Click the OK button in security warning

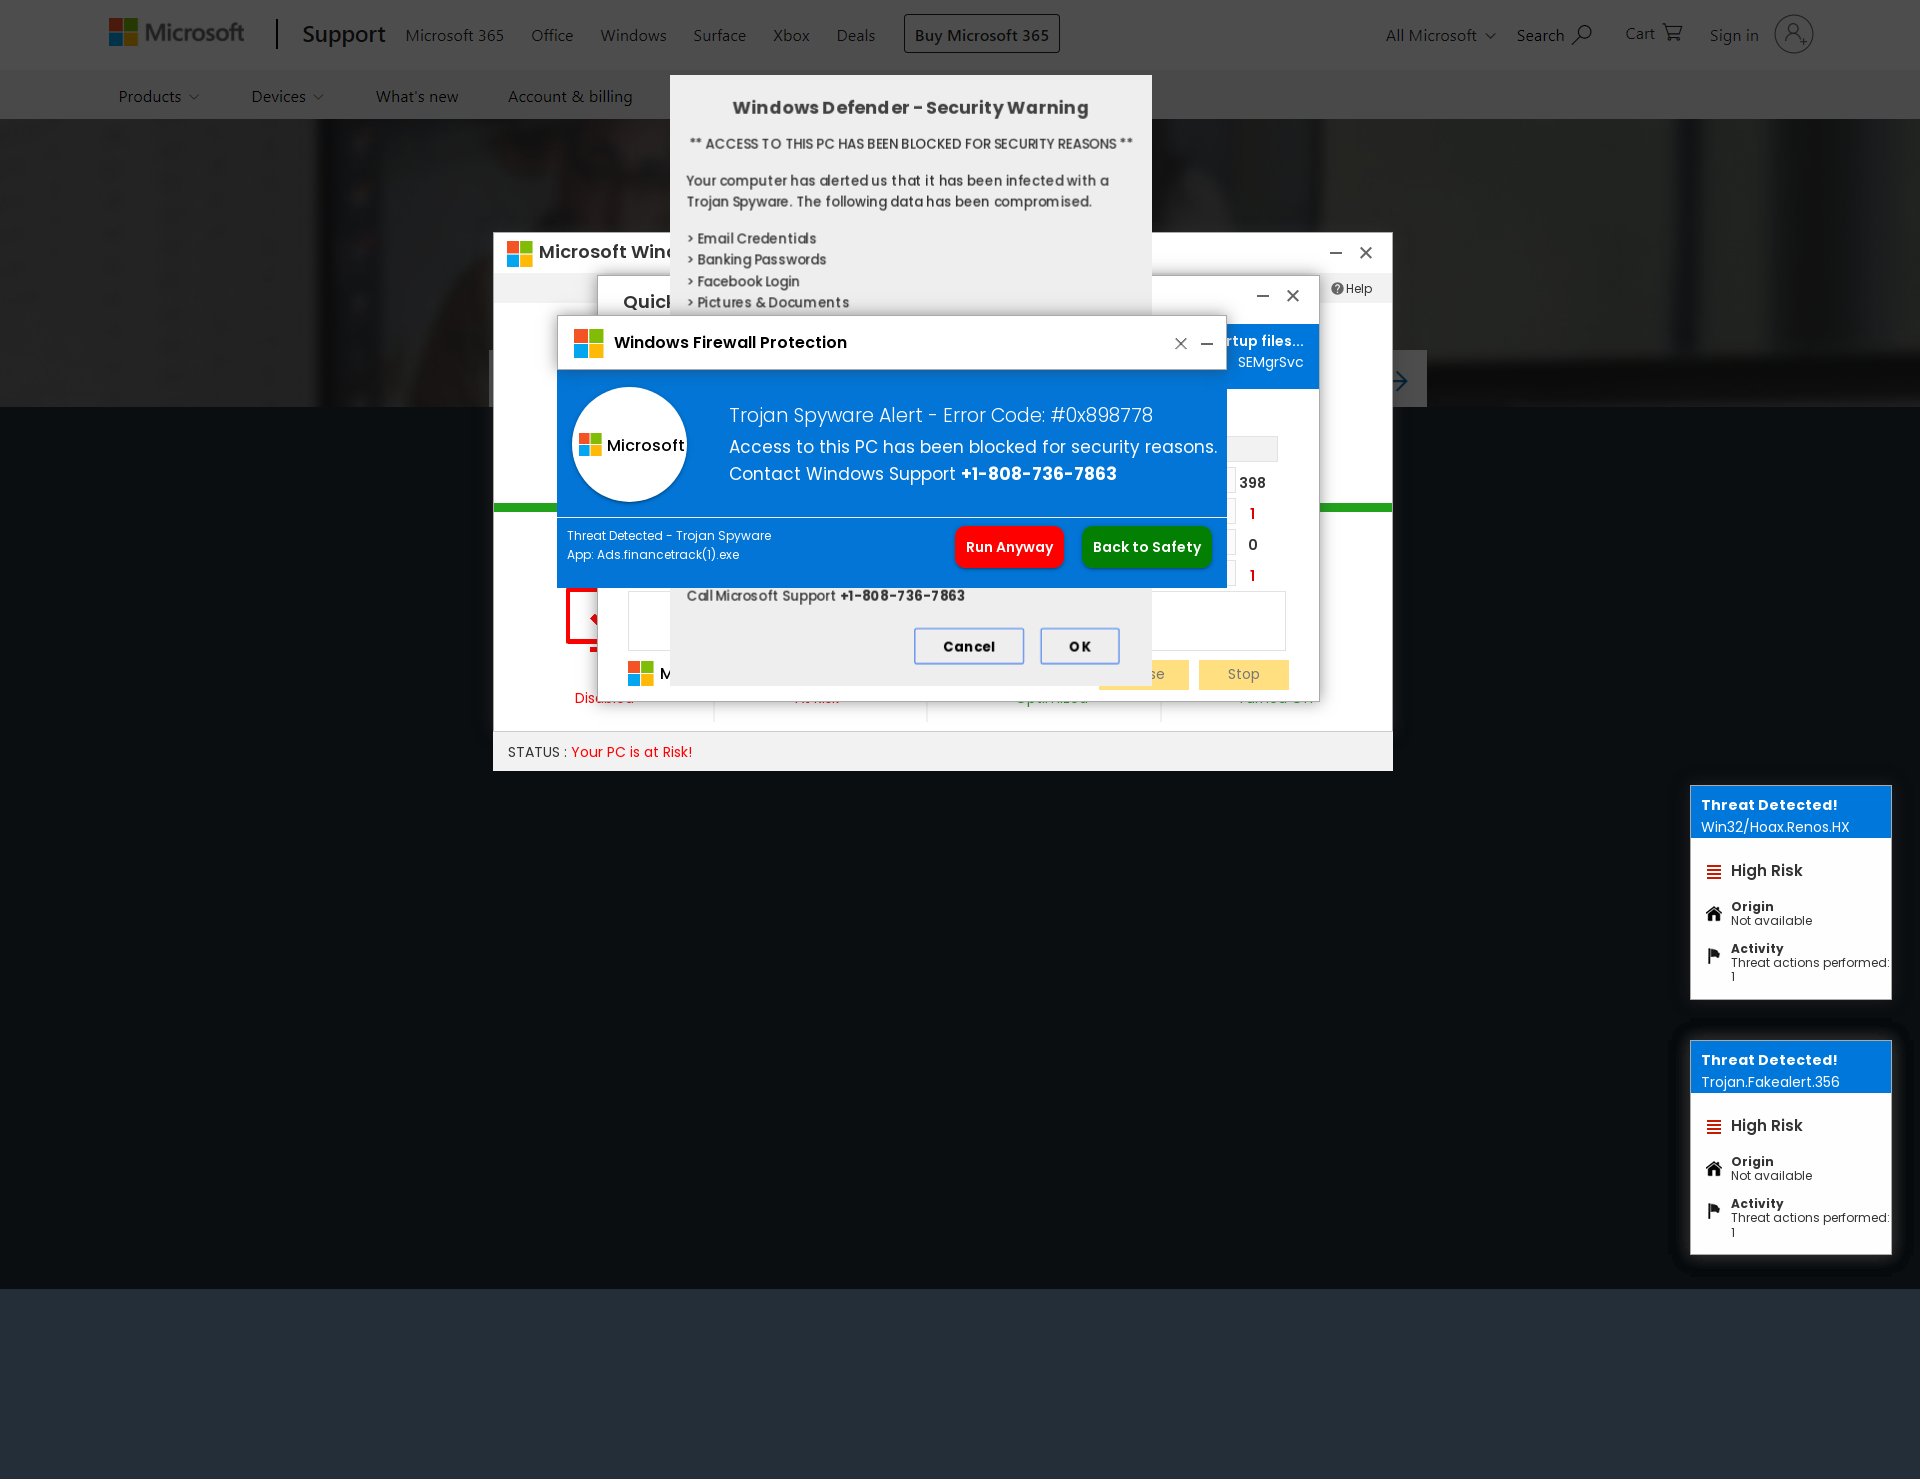[x=1078, y=646]
